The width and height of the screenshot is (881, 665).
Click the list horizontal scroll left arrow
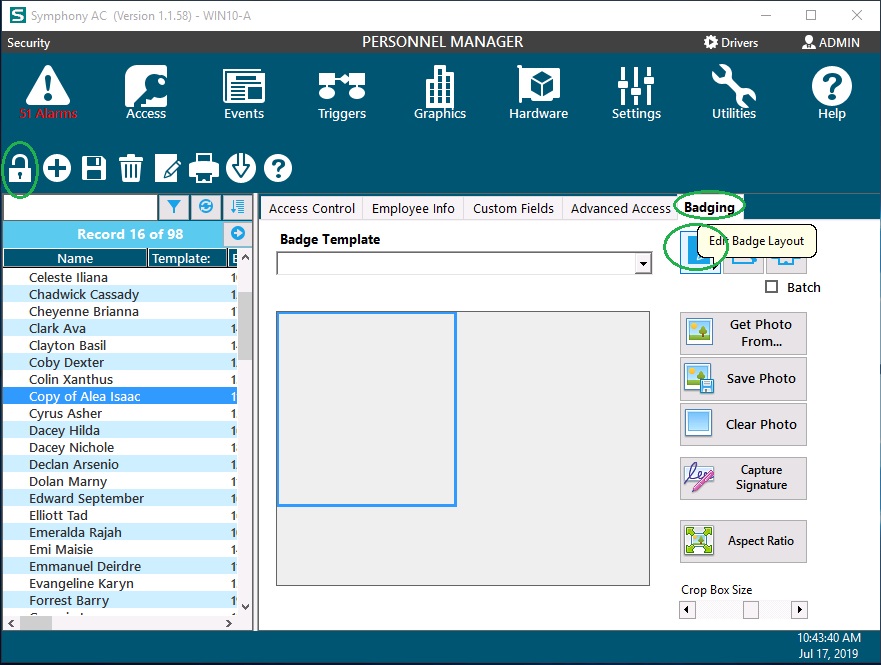[11, 623]
